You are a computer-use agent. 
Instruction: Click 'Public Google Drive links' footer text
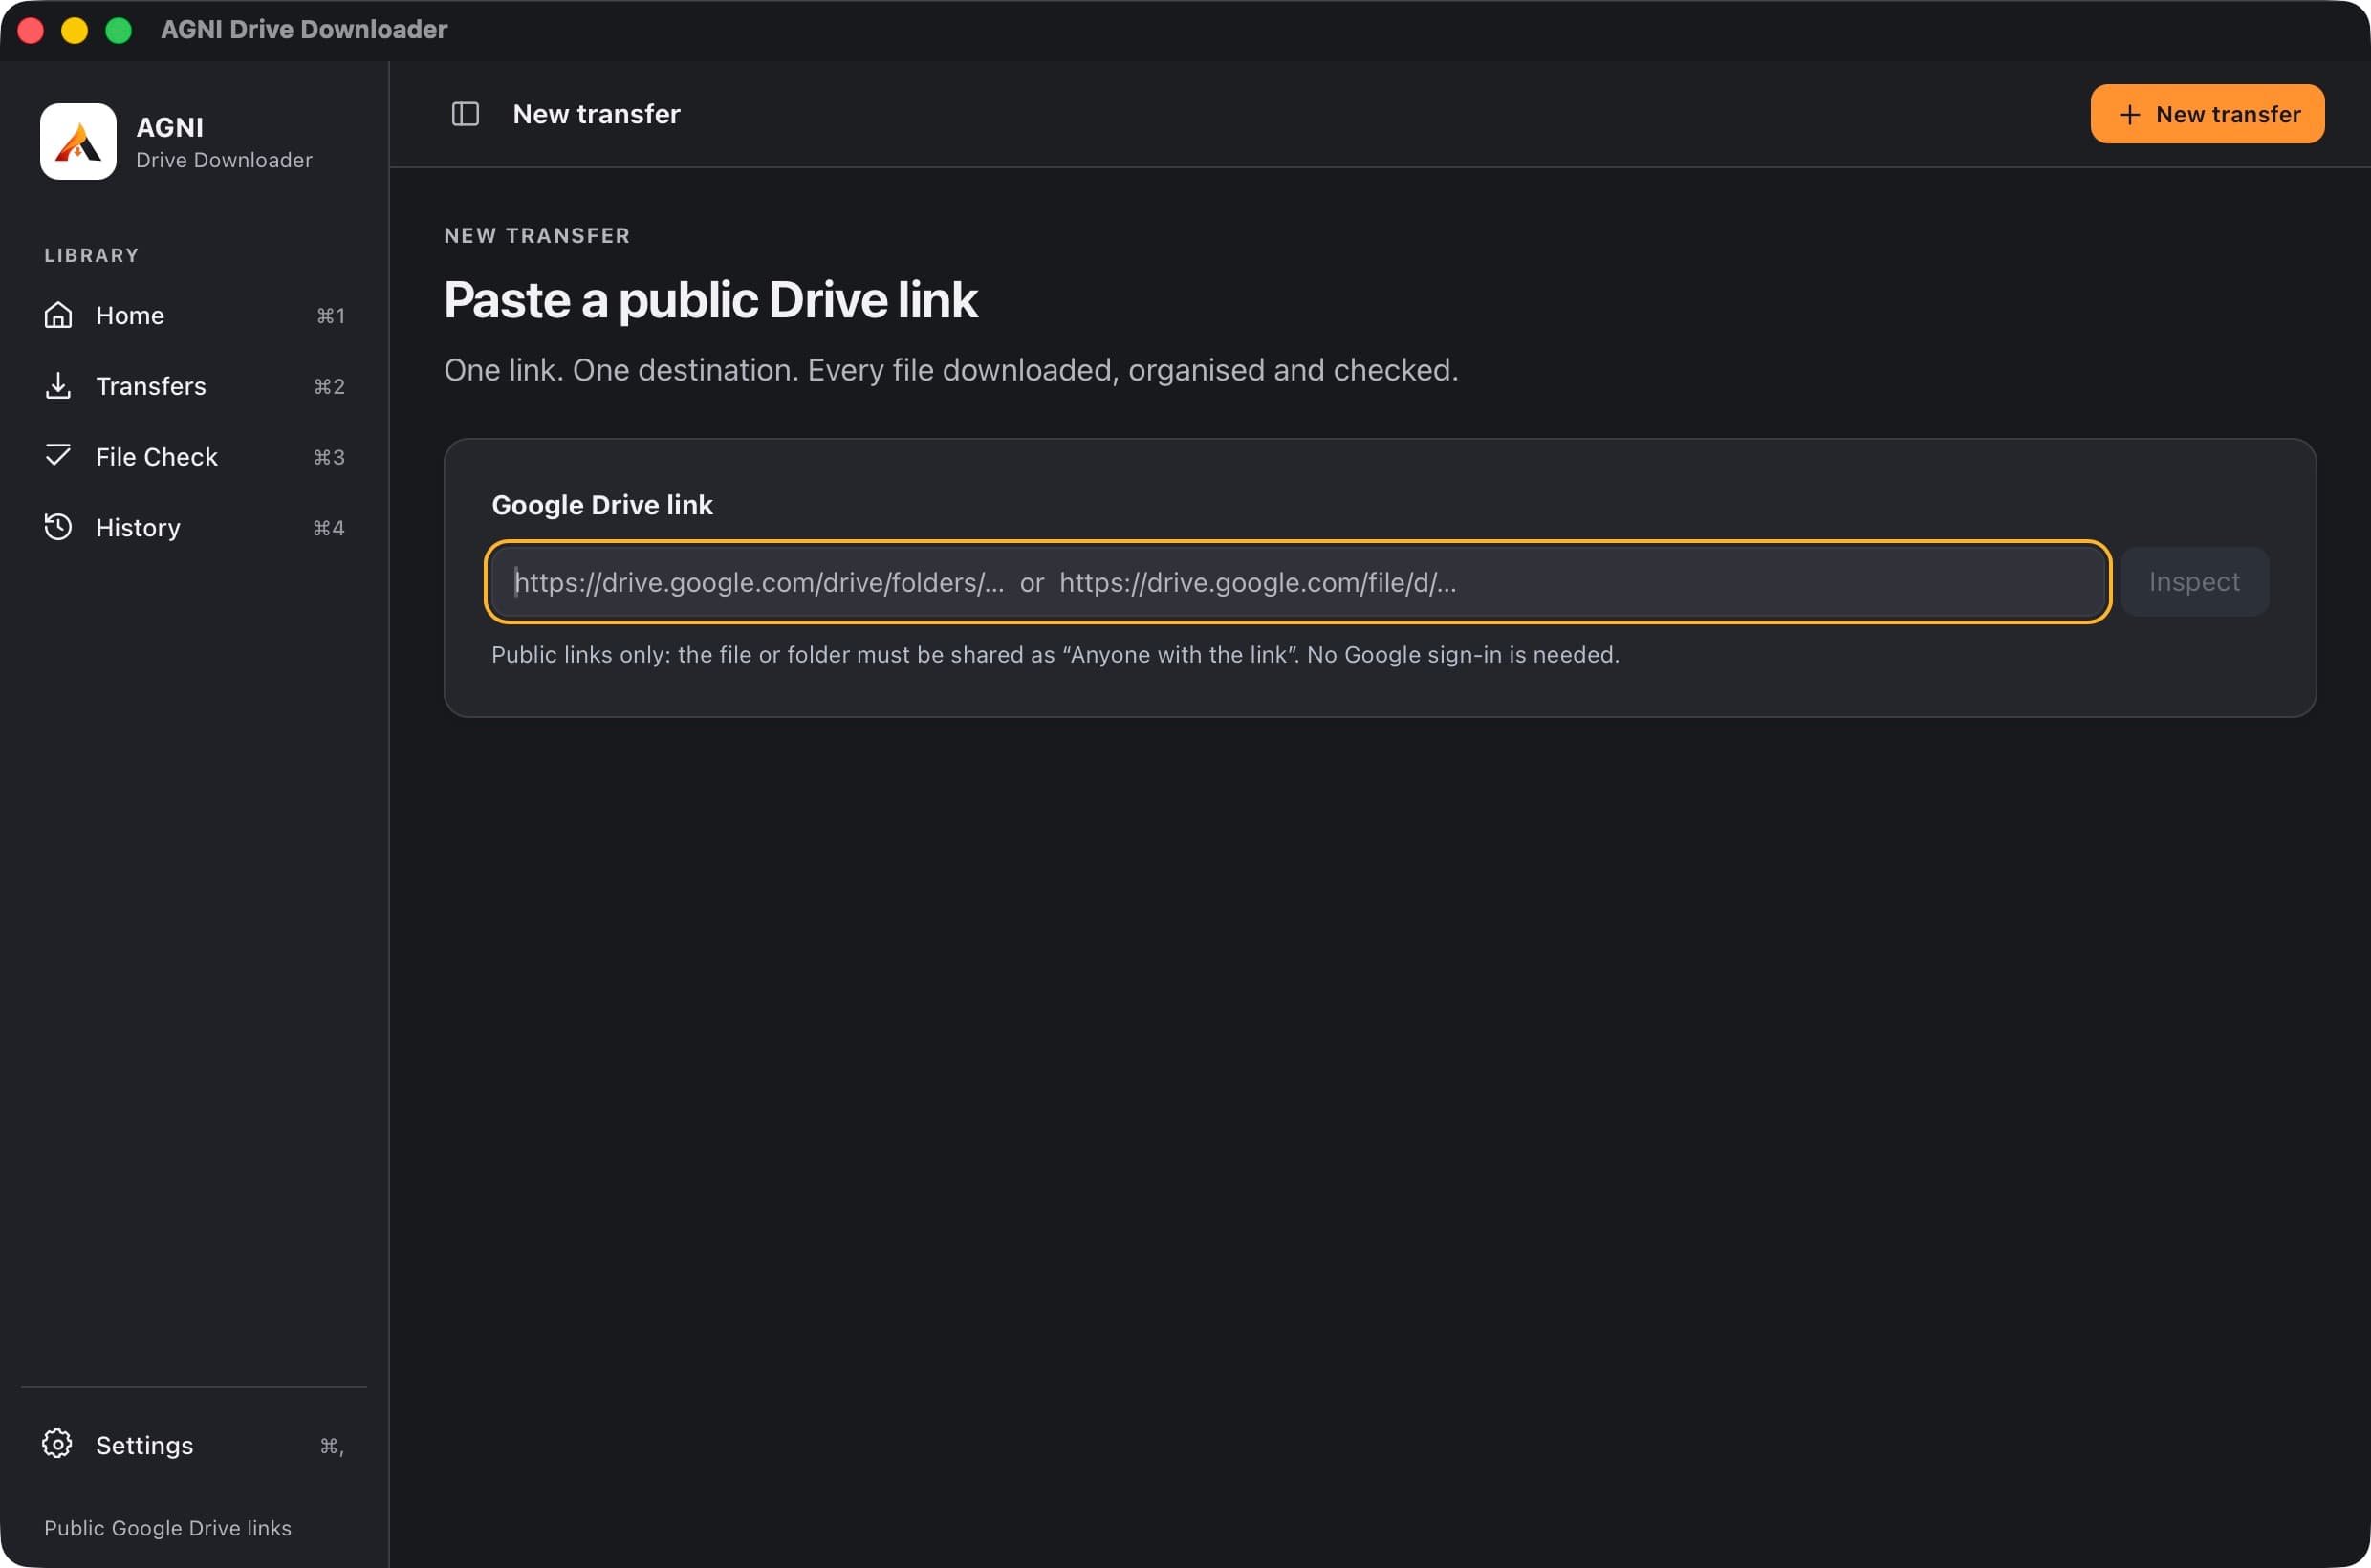[x=168, y=1528]
